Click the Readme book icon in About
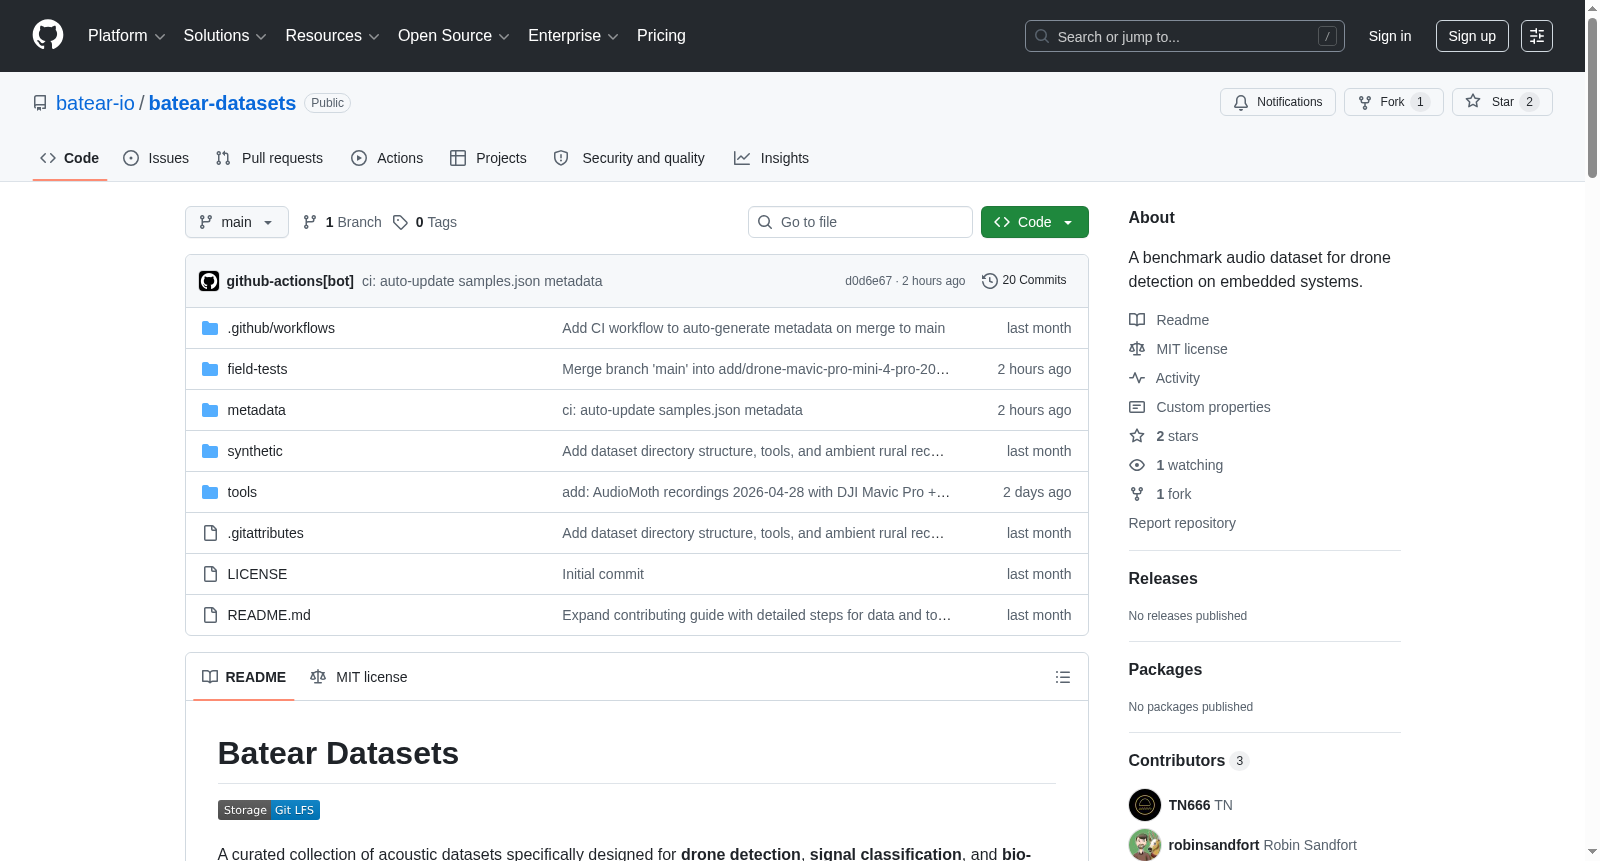Viewport: 1600px width, 861px height. [1137, 320]
